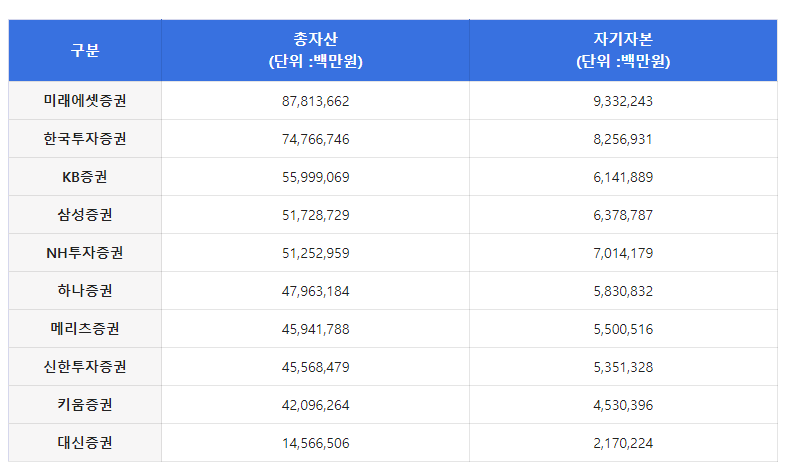The width and height of the screenshot is (793, 476).
Task: Click total assets value 55,999,069
Action: click(316, 177)
